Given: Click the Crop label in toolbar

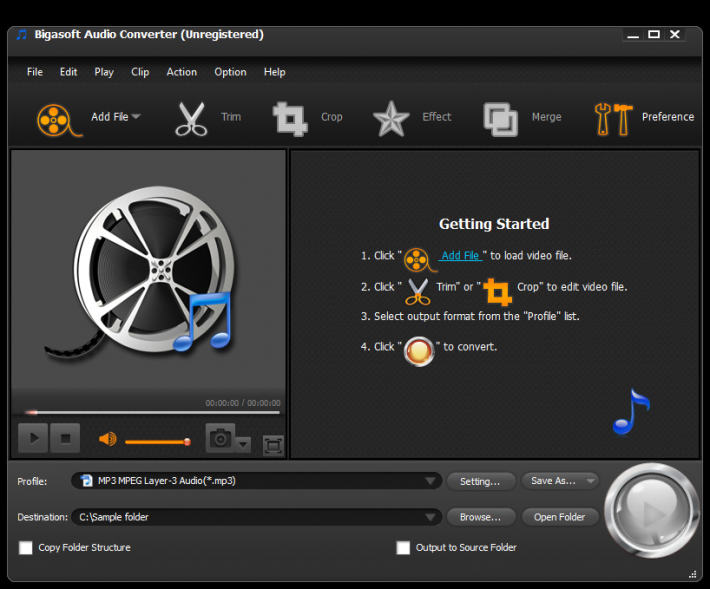Looking at the screenshot, I should pyautogui.click(x=331, y=117).
